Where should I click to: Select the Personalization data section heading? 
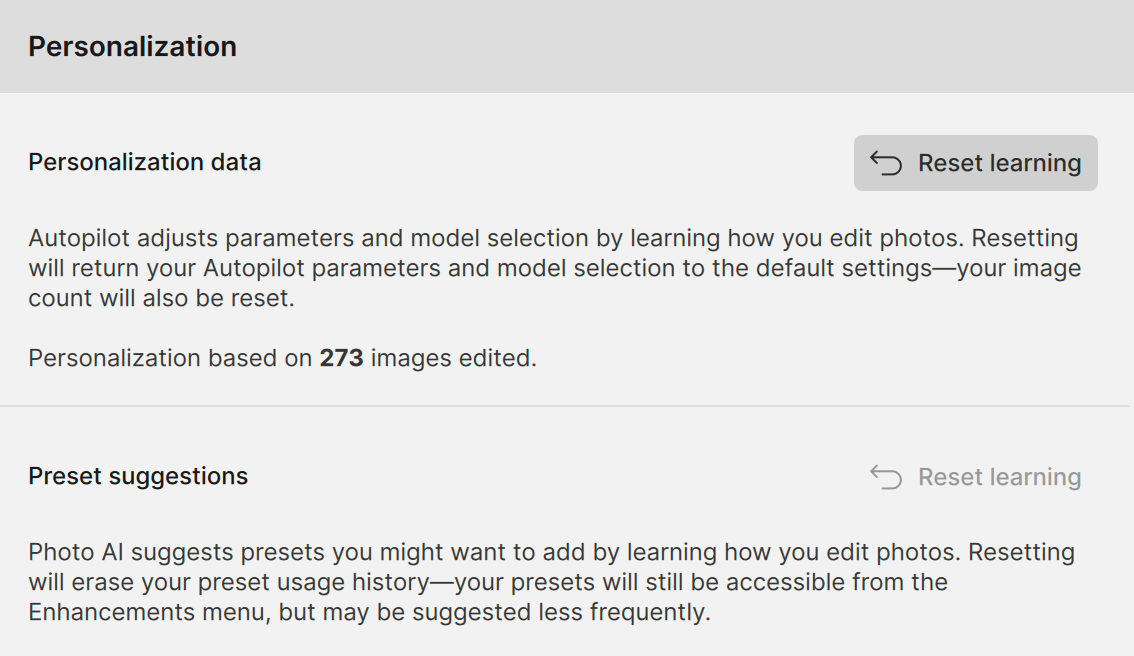point(144,162)
